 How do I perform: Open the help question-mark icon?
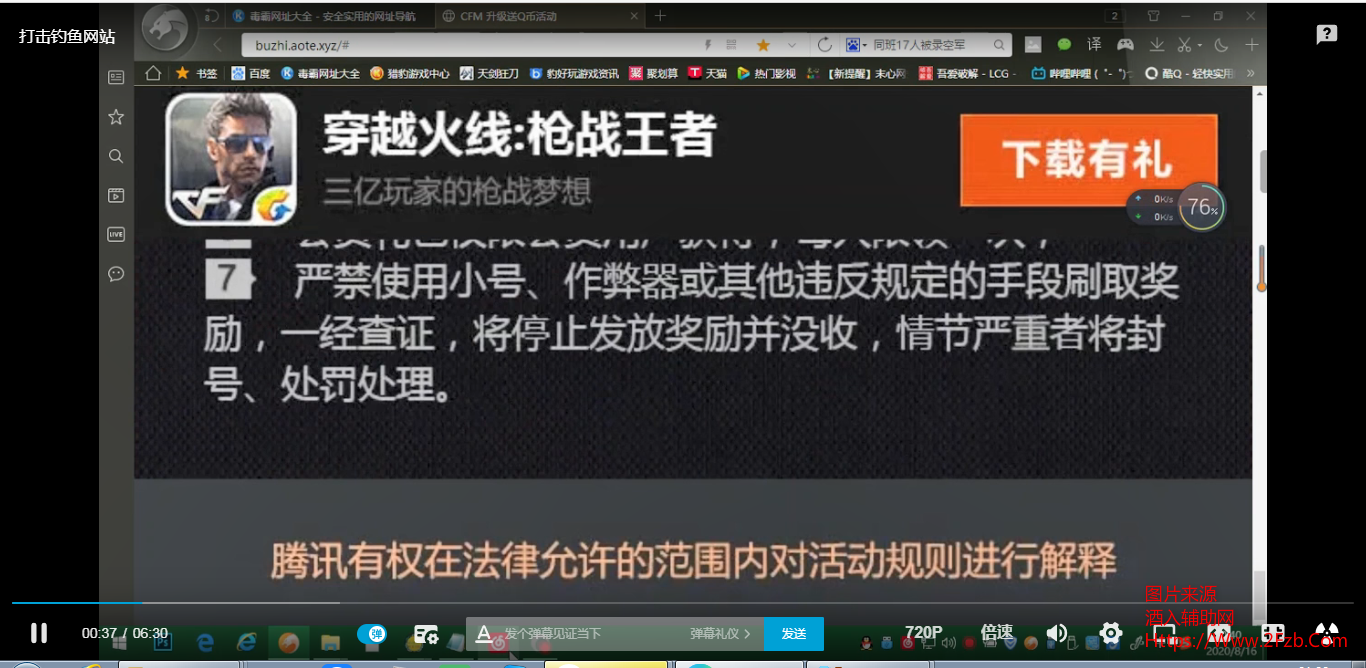(1327, 35)
